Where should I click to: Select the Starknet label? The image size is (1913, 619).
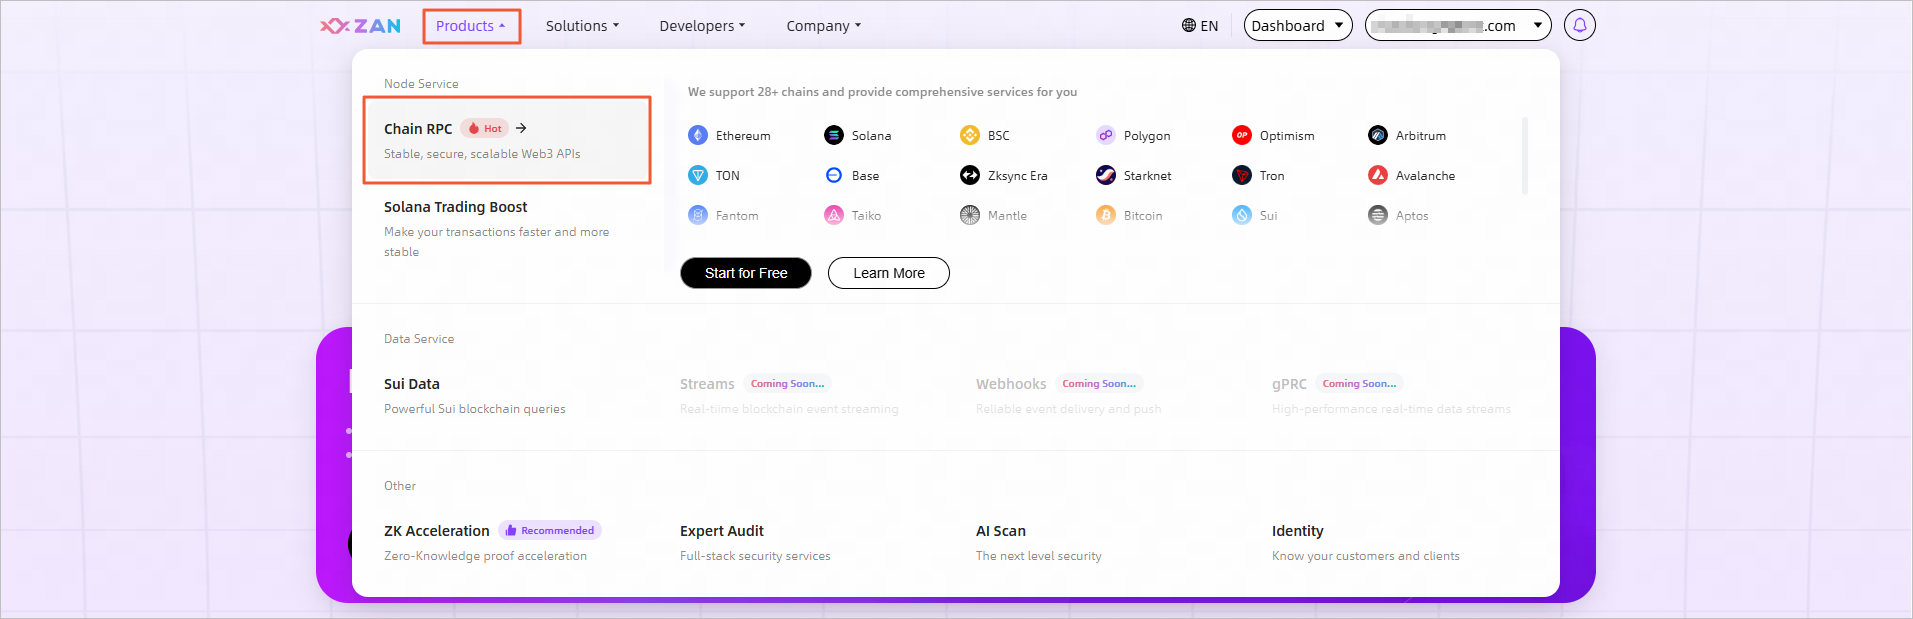click(1147, 175)
